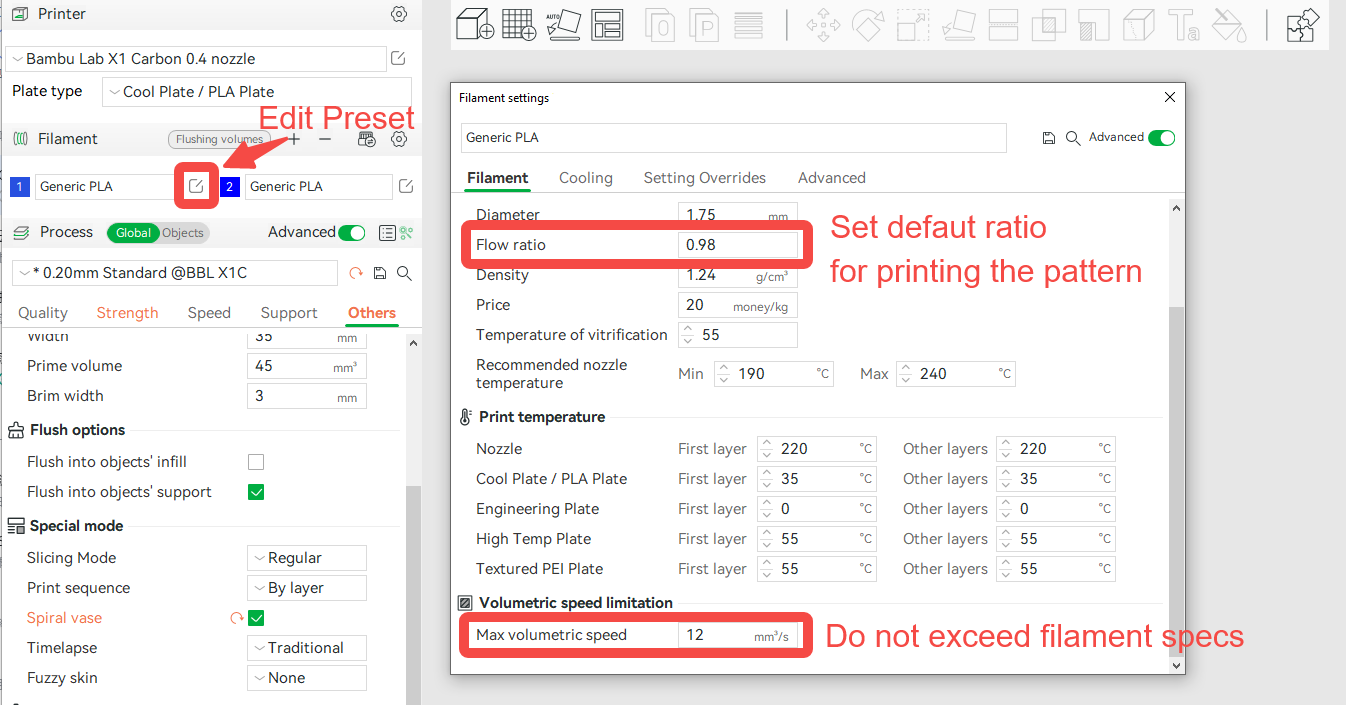Screen dimensions: 1346x705
Task: Switch Process scope to Global
Action: [133, 233]
